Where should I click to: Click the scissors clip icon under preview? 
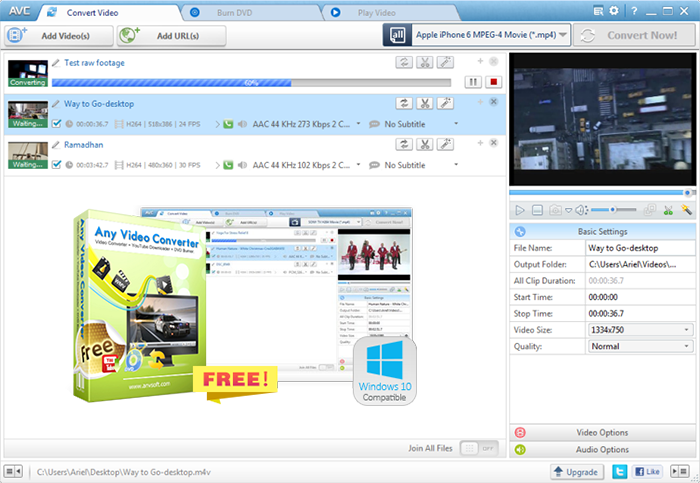(x=668, y=210)
